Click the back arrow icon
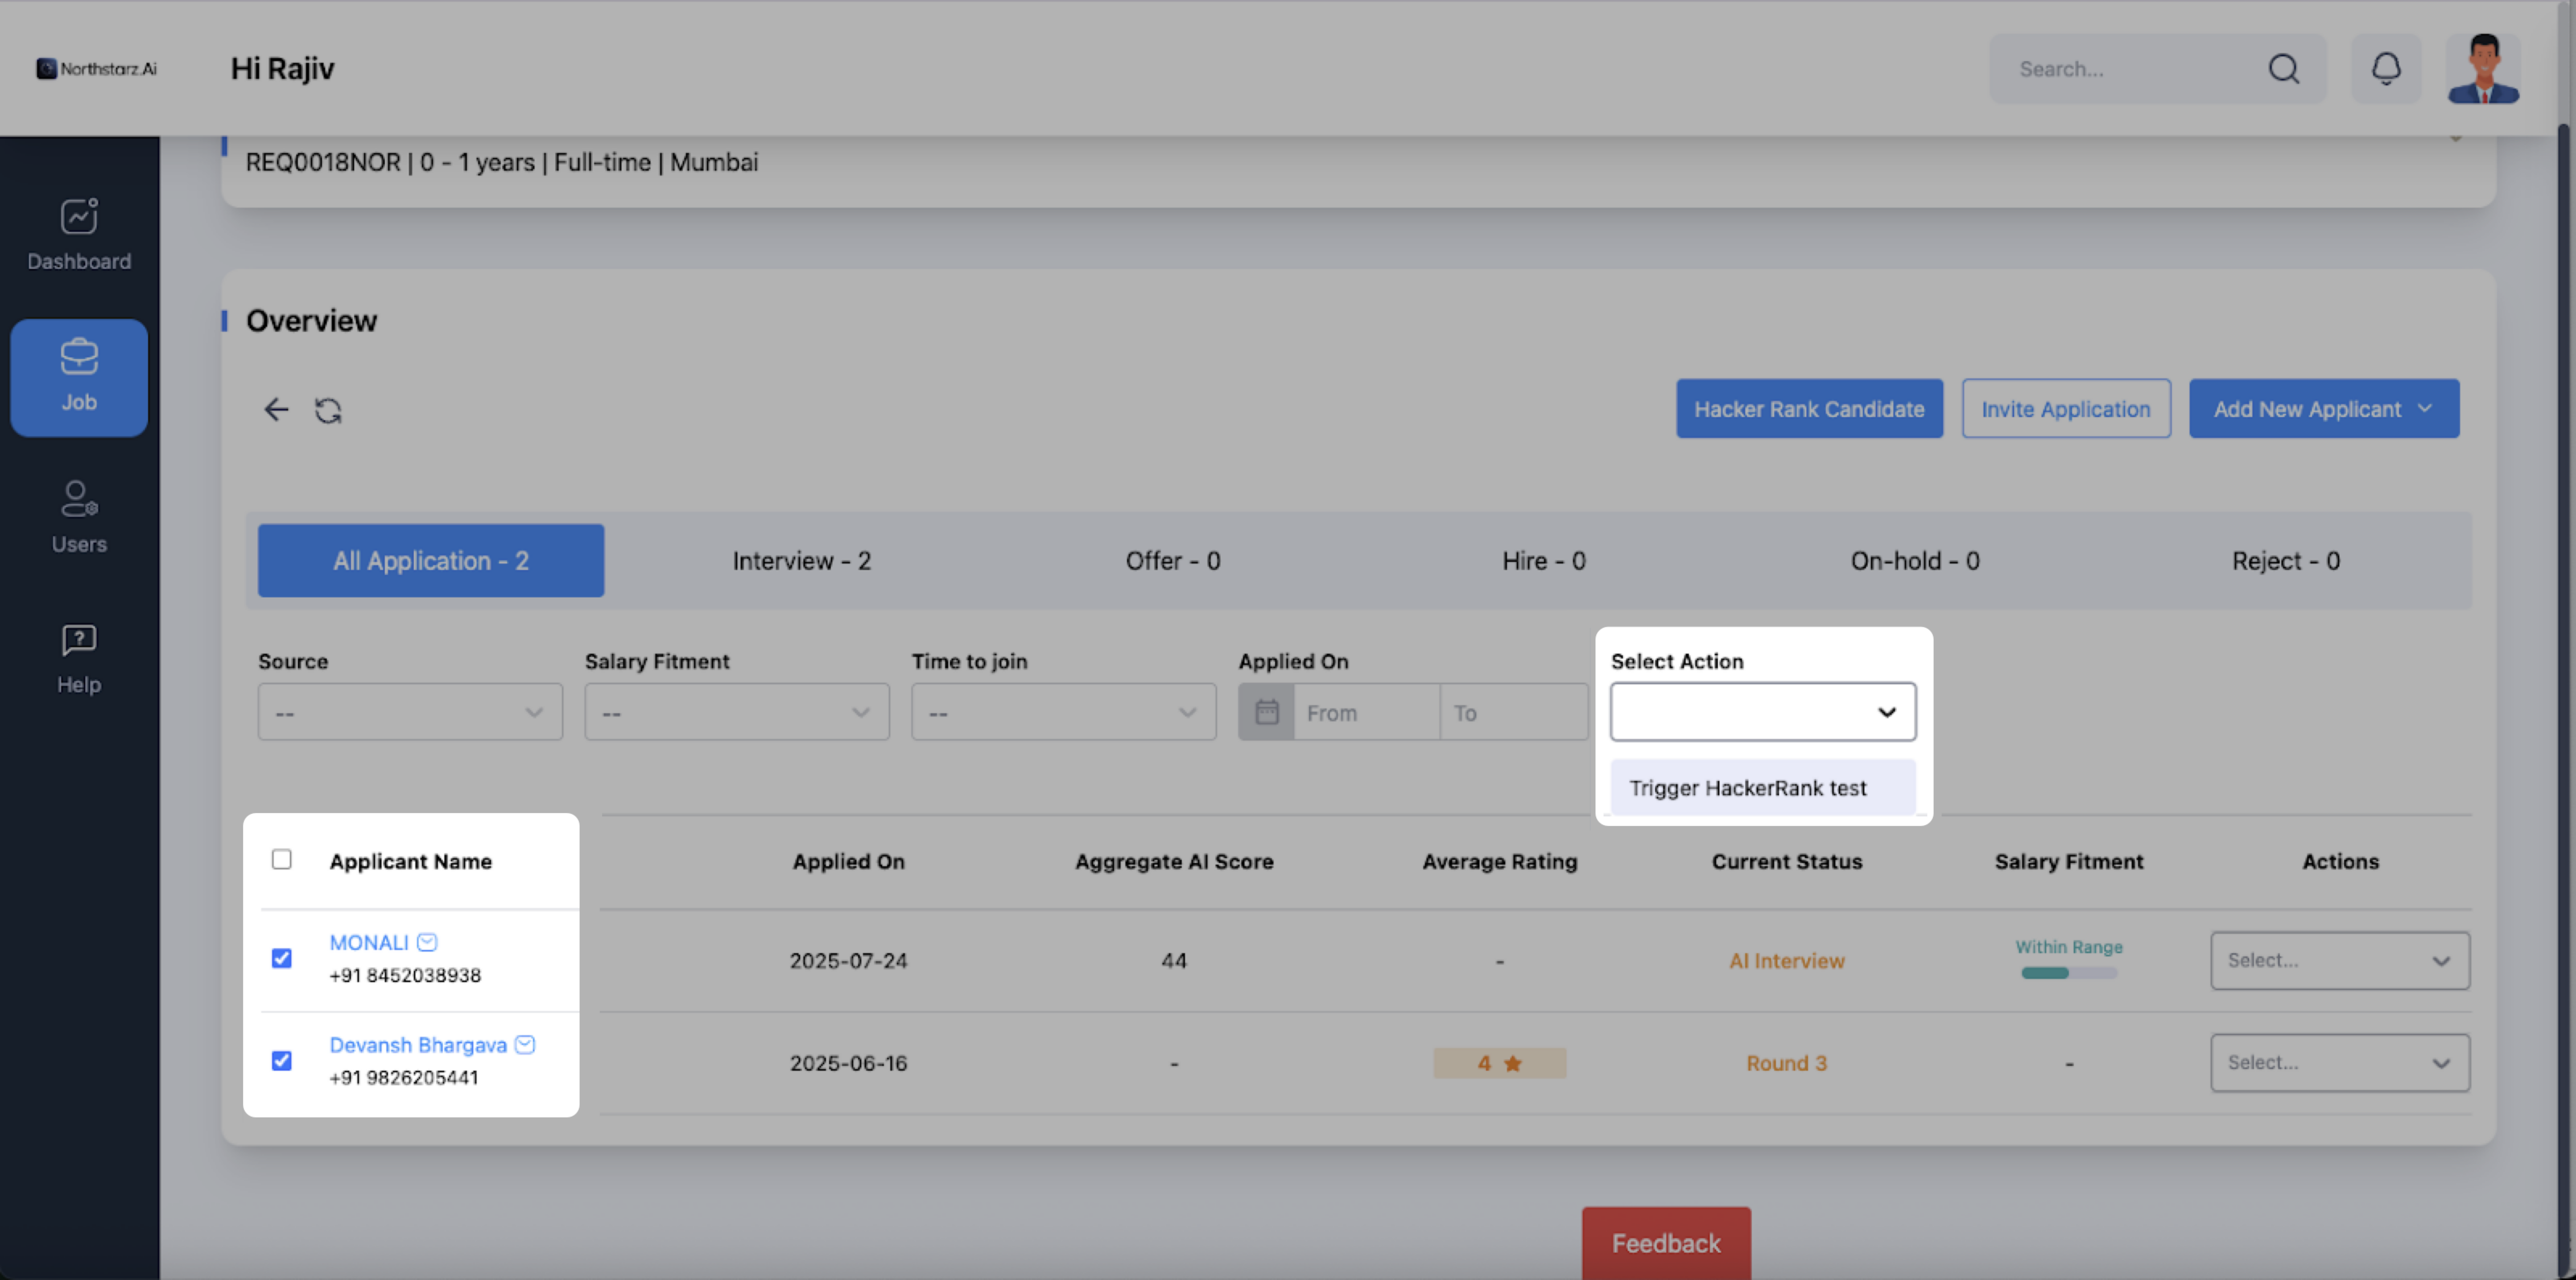This screenshot has width=2576, height=1280. 276,409
